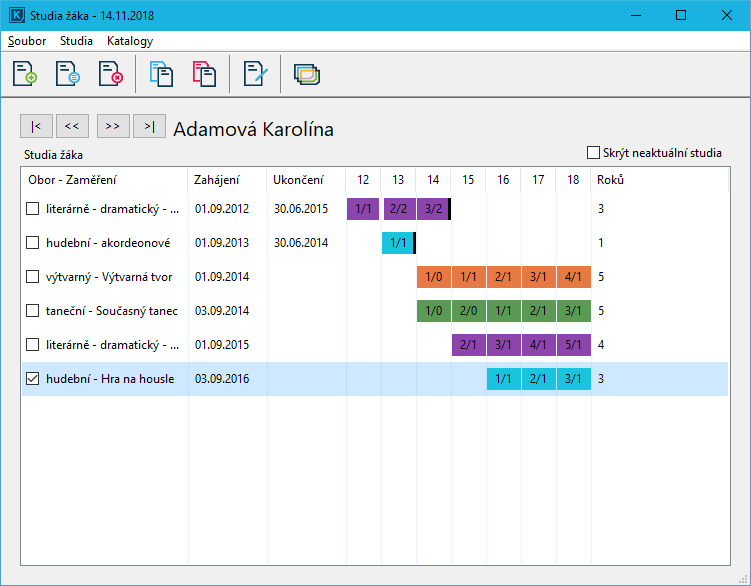Open the Katalogy menu
This screenshot has width=751, height=586.
[x=130, y=41]
